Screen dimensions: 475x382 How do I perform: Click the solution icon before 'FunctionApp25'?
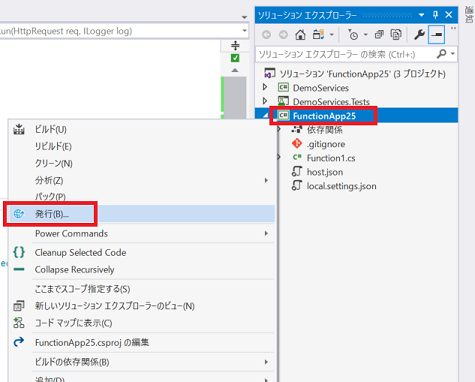270,73
